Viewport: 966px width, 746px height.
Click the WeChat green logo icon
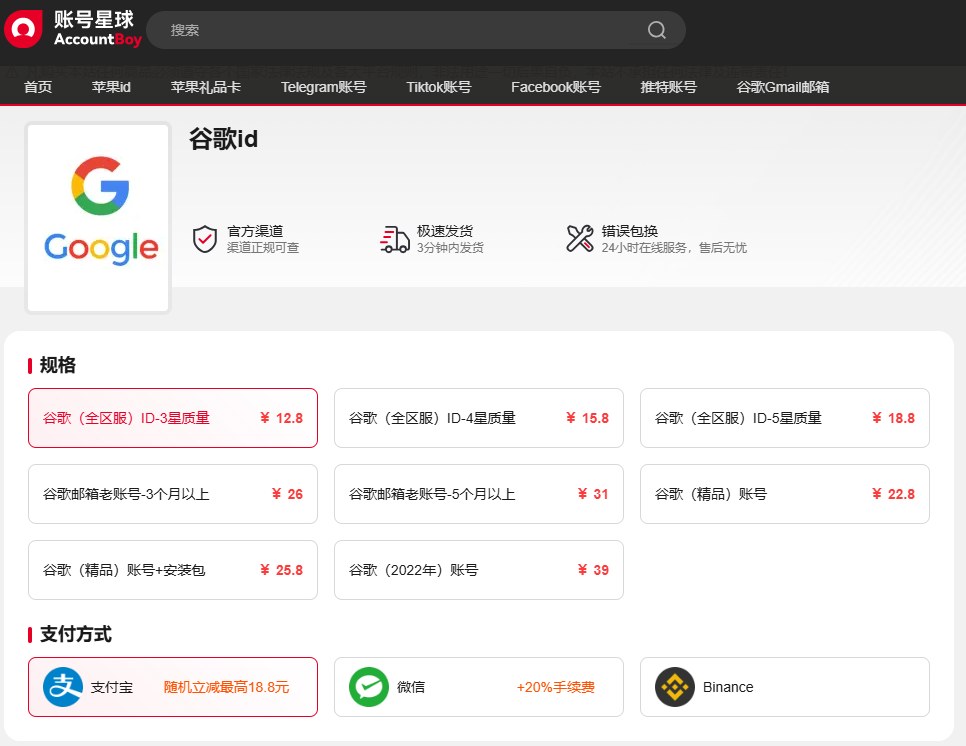(x=368, y=687)
